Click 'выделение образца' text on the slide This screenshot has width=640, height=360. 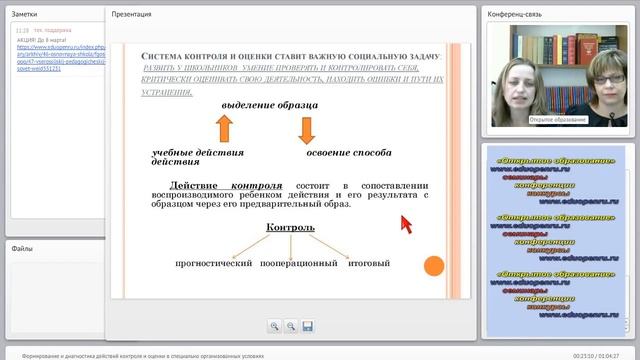click(270, 105)
